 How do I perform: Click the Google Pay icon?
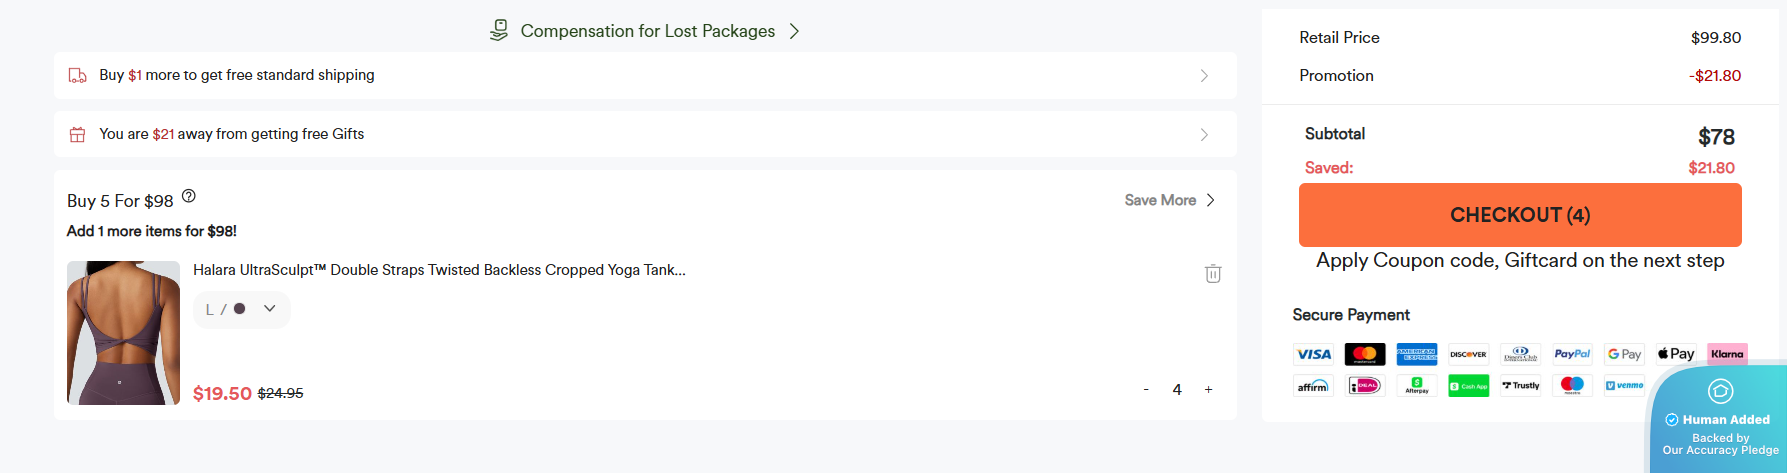point(1624,354)
